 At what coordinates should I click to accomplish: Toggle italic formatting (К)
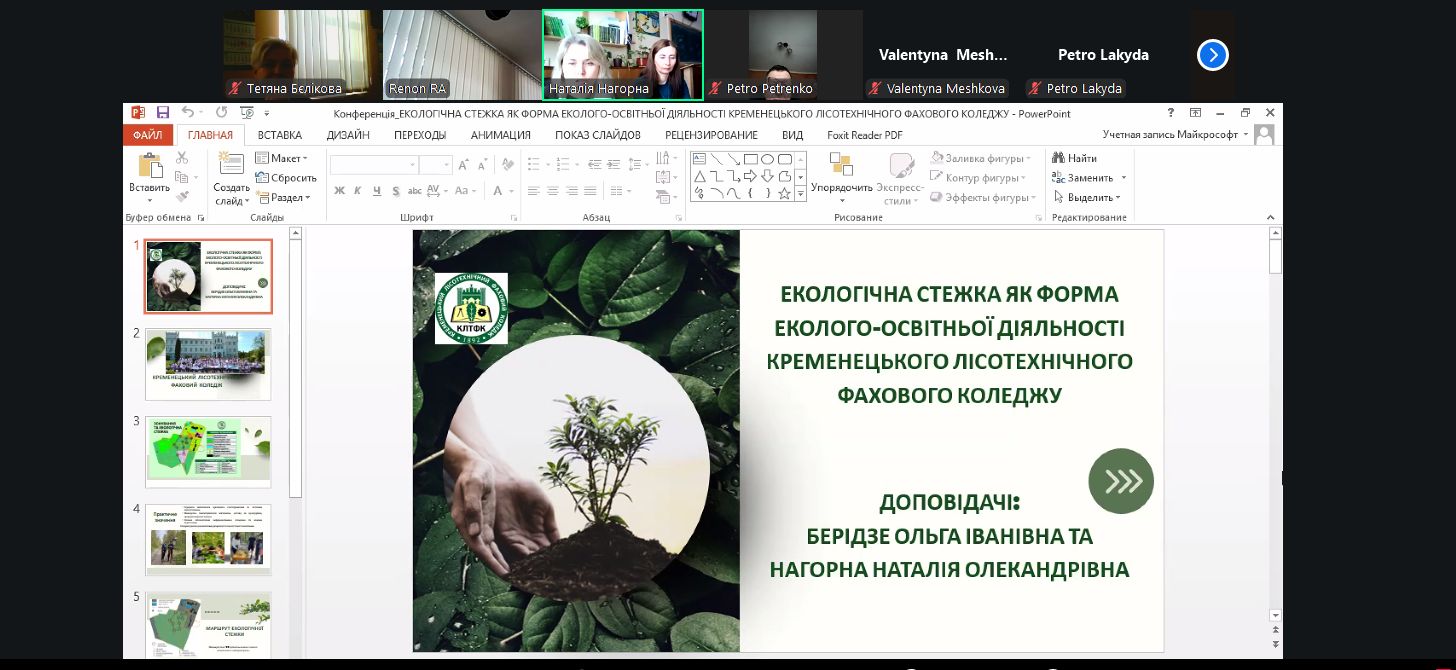(359, 191)
